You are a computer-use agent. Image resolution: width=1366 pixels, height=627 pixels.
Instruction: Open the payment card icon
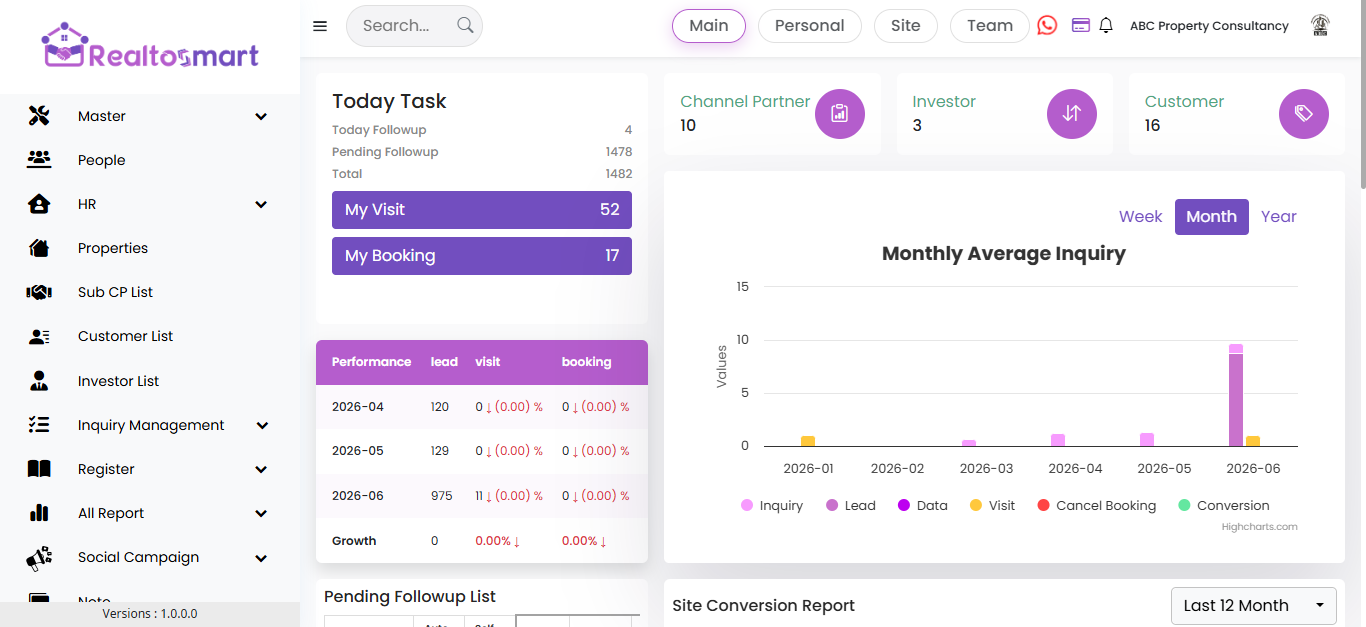click(x=1080, y=25)
